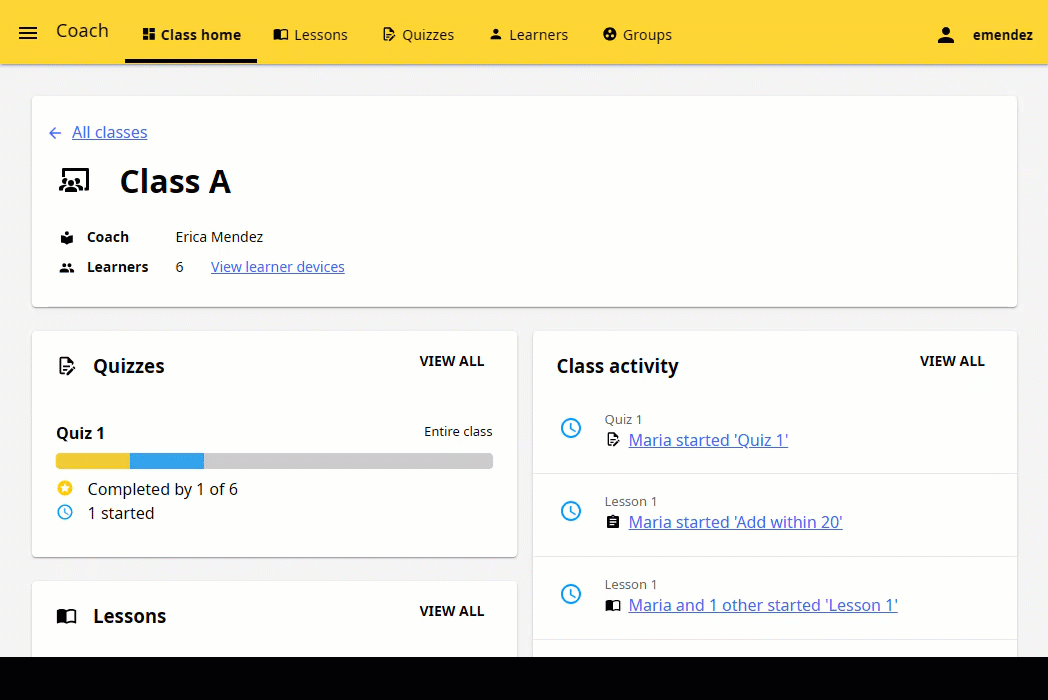Click the group icon in the Groups tab

pos(610,34)
